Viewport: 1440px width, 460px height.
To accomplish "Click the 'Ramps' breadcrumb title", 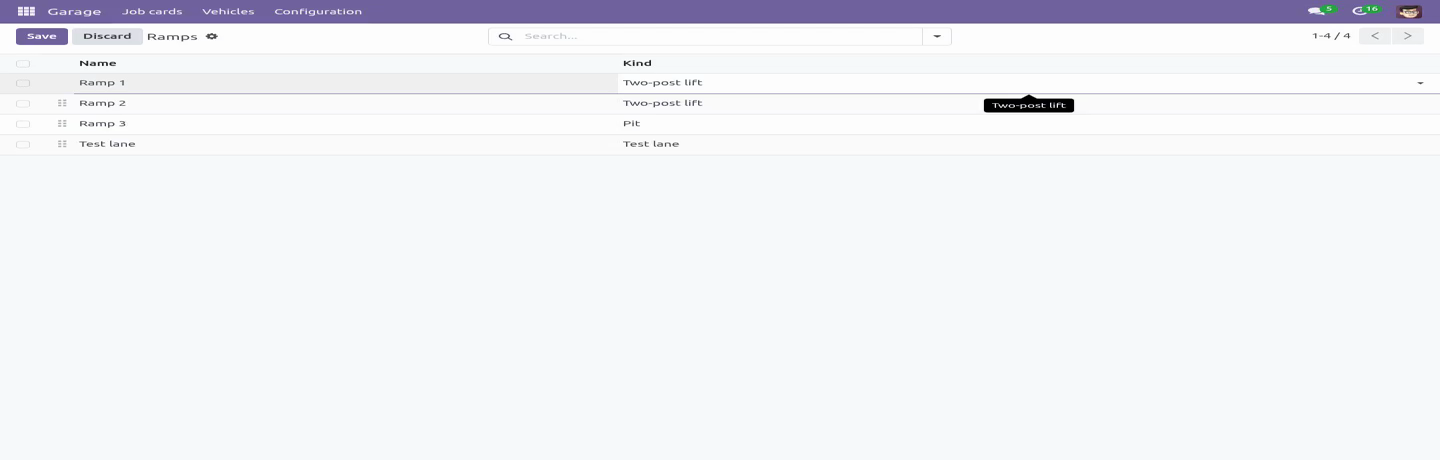I will click(x=172, y=36).
